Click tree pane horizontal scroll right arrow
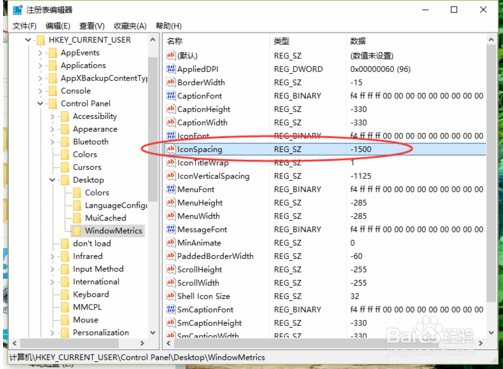Image resolution: width=503 pixels, height=369 pixels. click(x=142, y=343)
